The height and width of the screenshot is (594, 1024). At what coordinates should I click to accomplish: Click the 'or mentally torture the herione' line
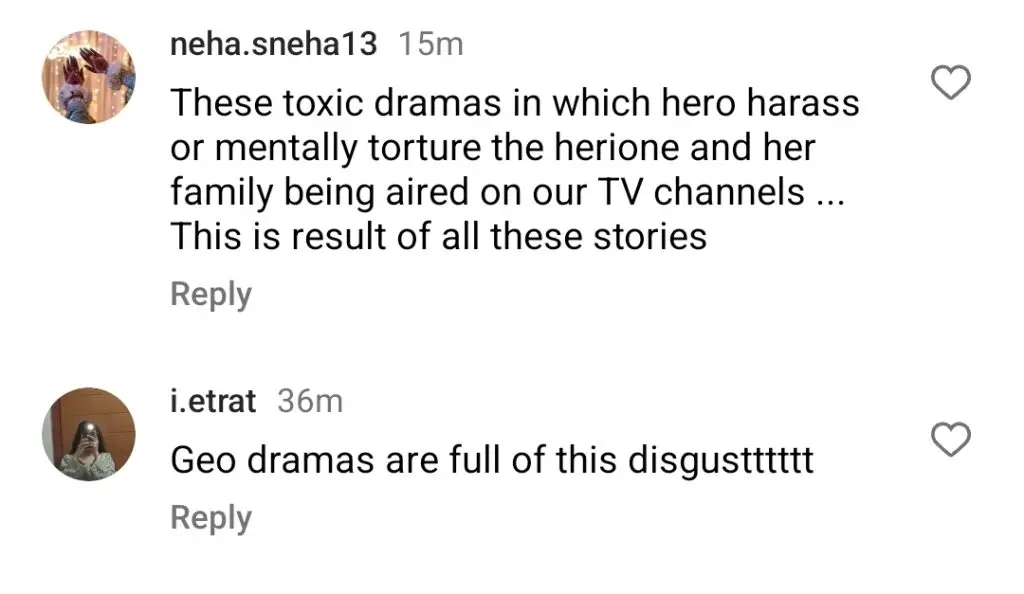(492, 148)
